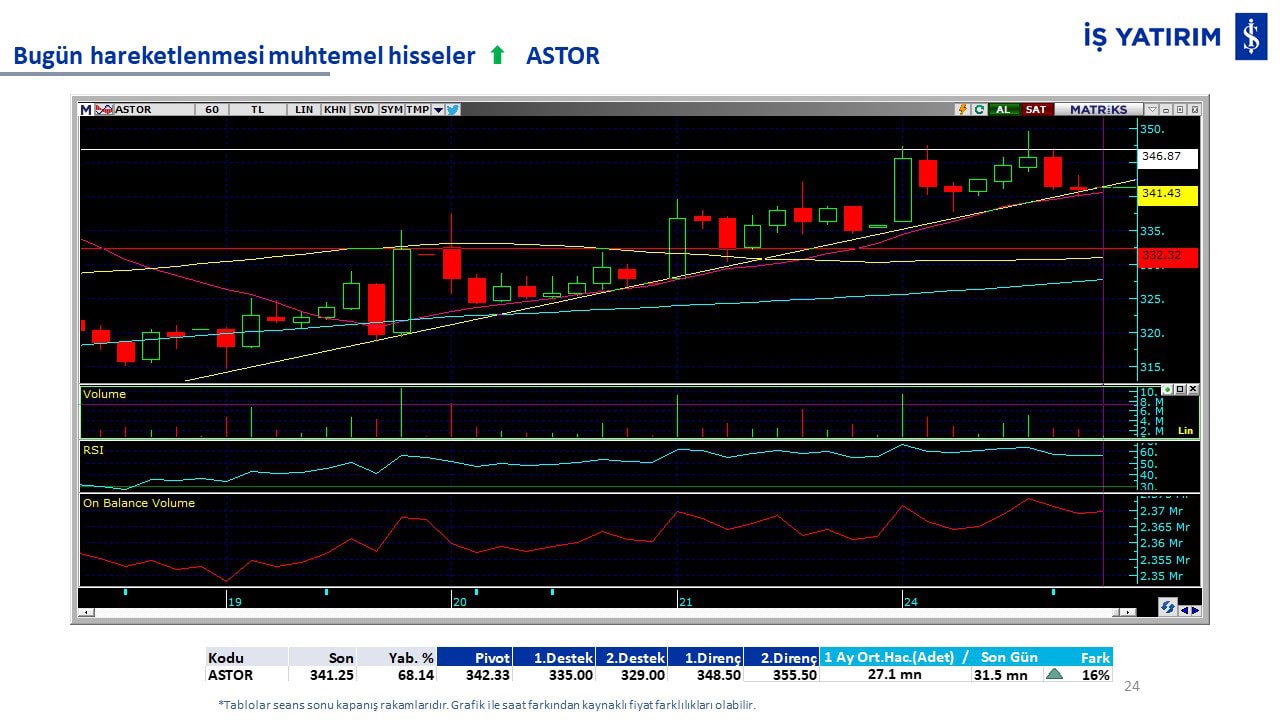Click the Kodu column header
Screen dimensions: 1280x720
pos(247,657)
